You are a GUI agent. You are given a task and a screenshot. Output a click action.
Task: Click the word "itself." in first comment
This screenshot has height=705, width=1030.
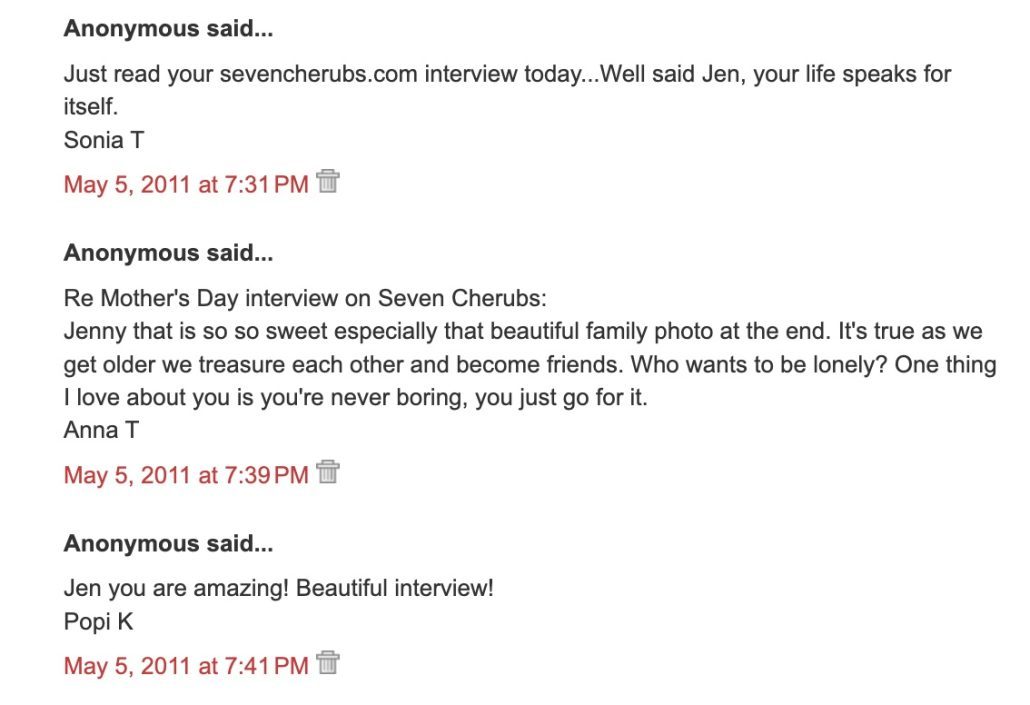pyautogui.click(x=91, y=107)
